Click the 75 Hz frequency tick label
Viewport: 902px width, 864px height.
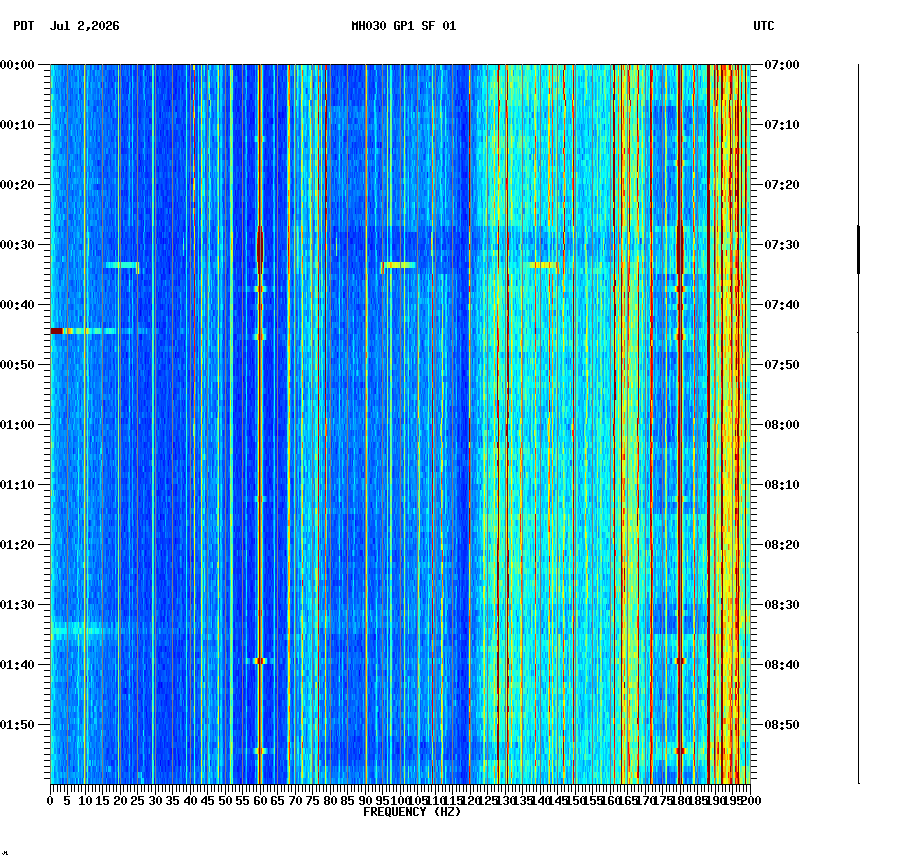click(x=312, y=801)
